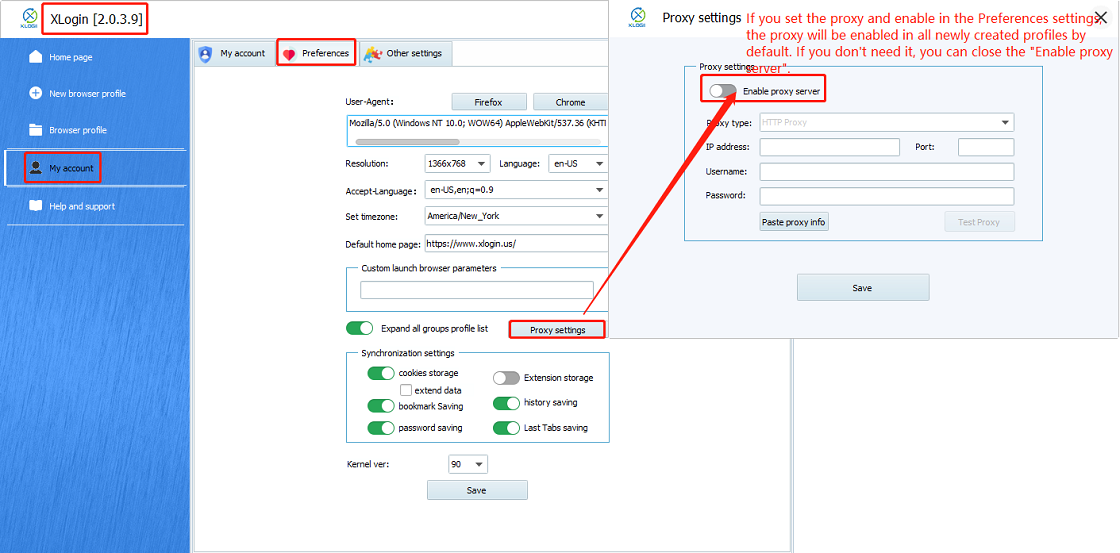Open the Proxy type dropdown
Viewport: 1120px width, 553px height.
click(x=887, y=122)
